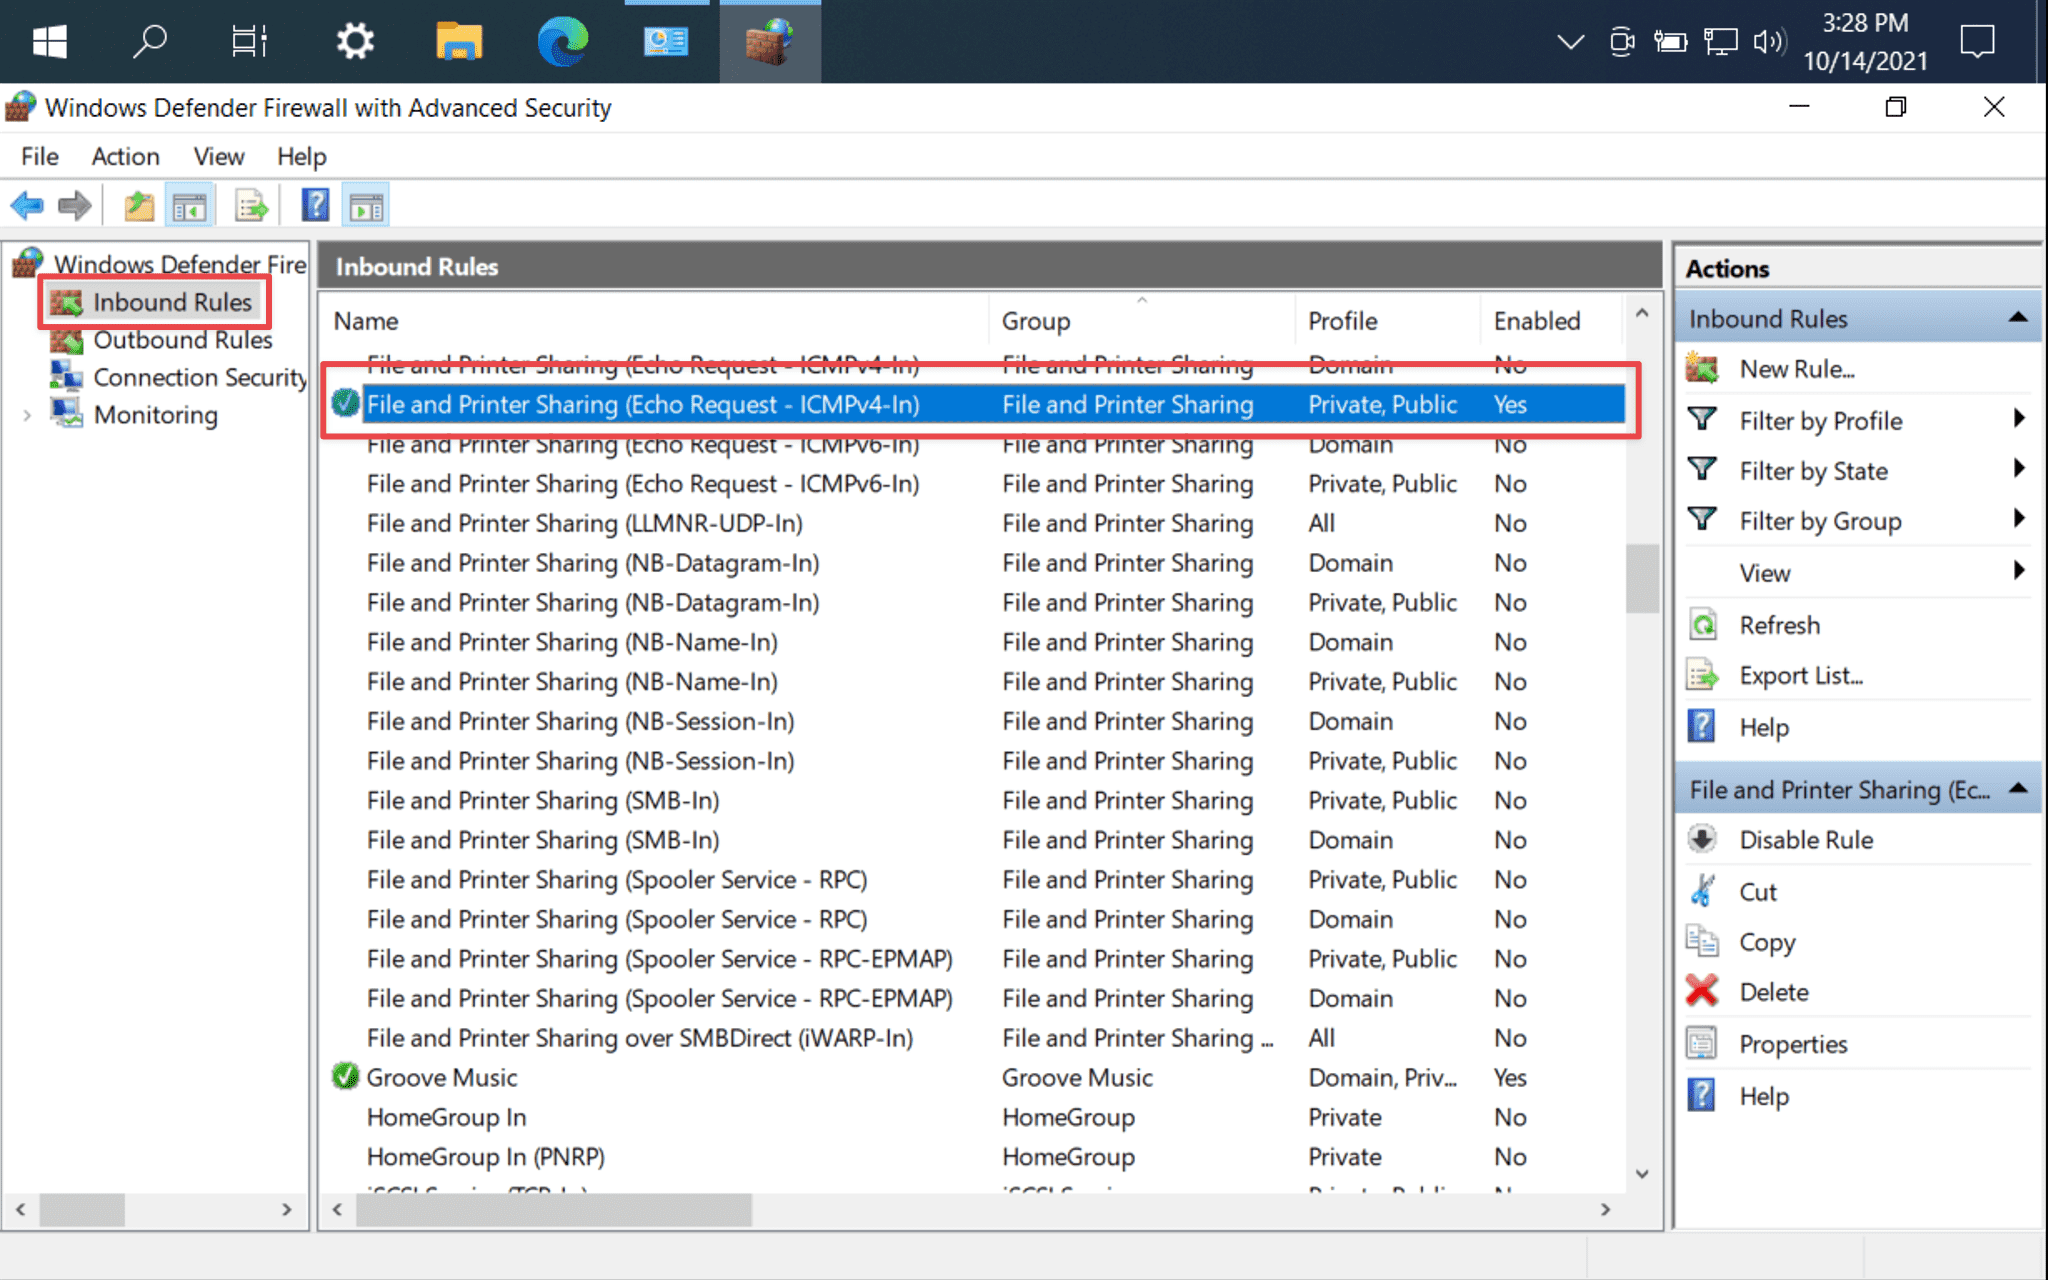The image size is (2048, 1280).
Task: Click Help under File and Printer Sharing section
Action: point(1763,1096)
